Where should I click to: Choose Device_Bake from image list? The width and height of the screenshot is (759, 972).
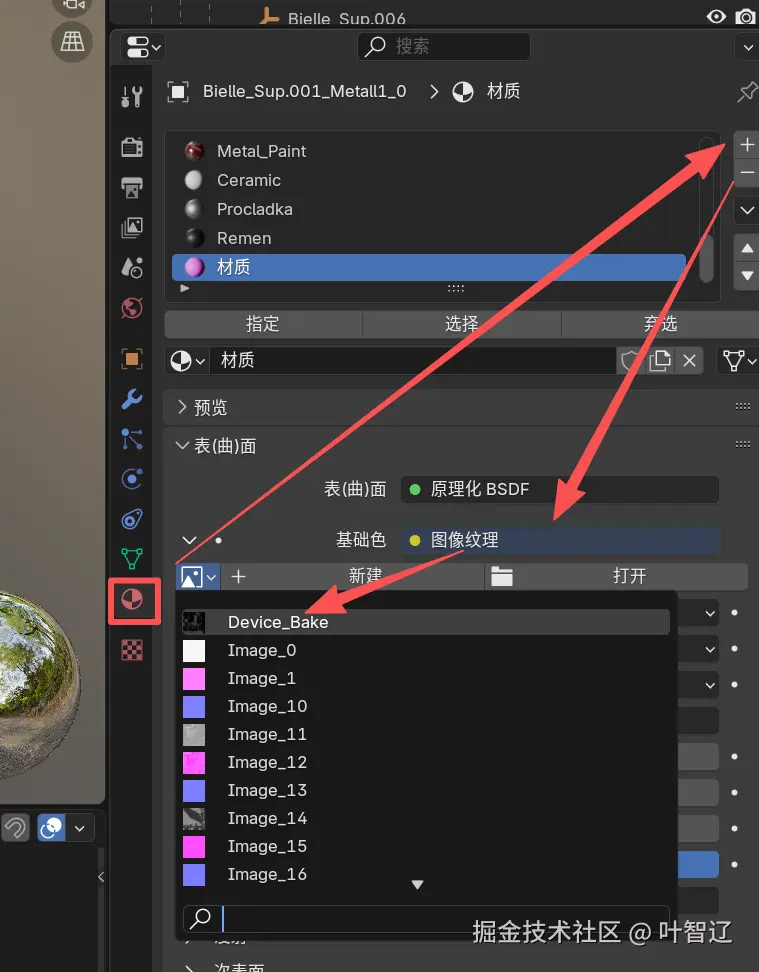(425, 622)
